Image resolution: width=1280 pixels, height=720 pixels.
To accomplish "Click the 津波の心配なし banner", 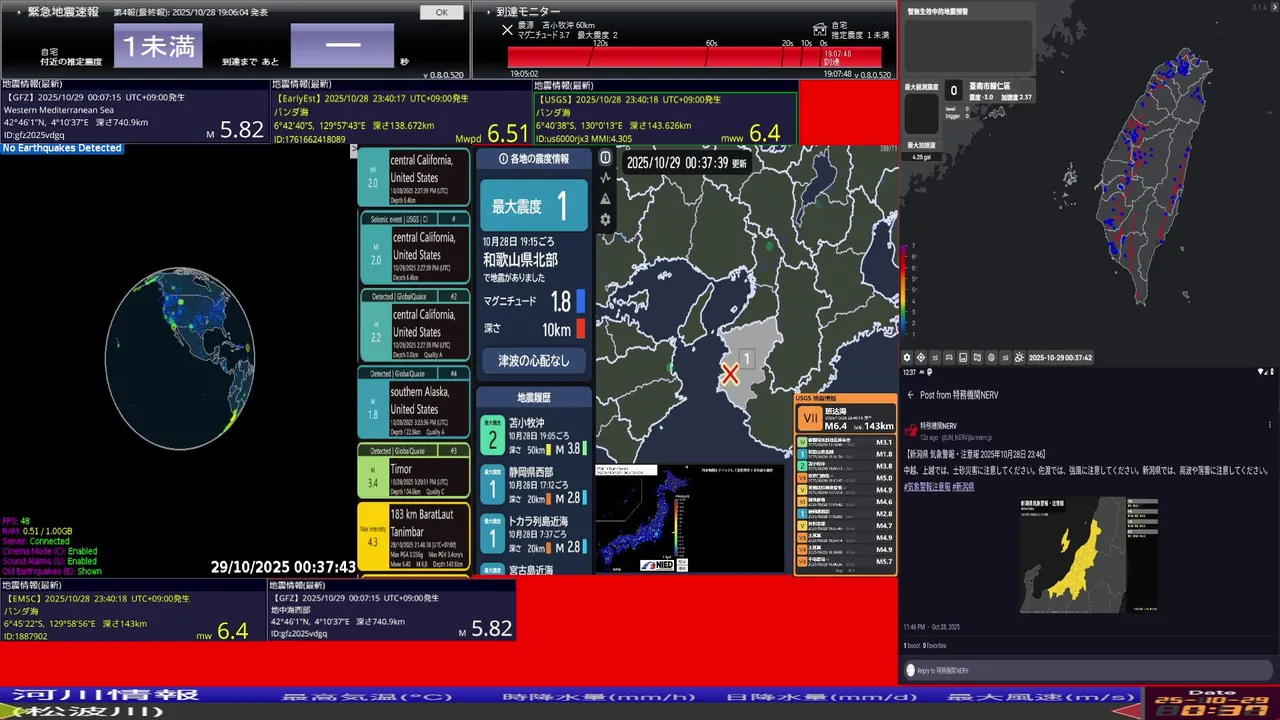I will [534, 361].
